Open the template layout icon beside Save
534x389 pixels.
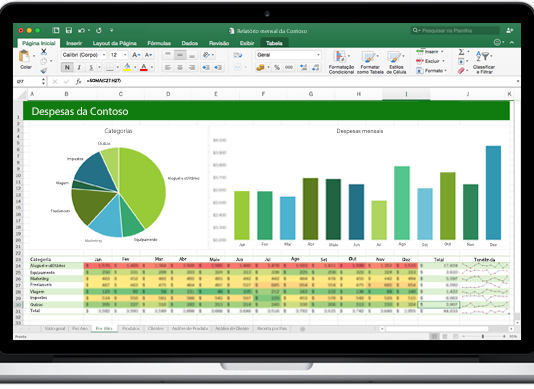click(56, 30)
